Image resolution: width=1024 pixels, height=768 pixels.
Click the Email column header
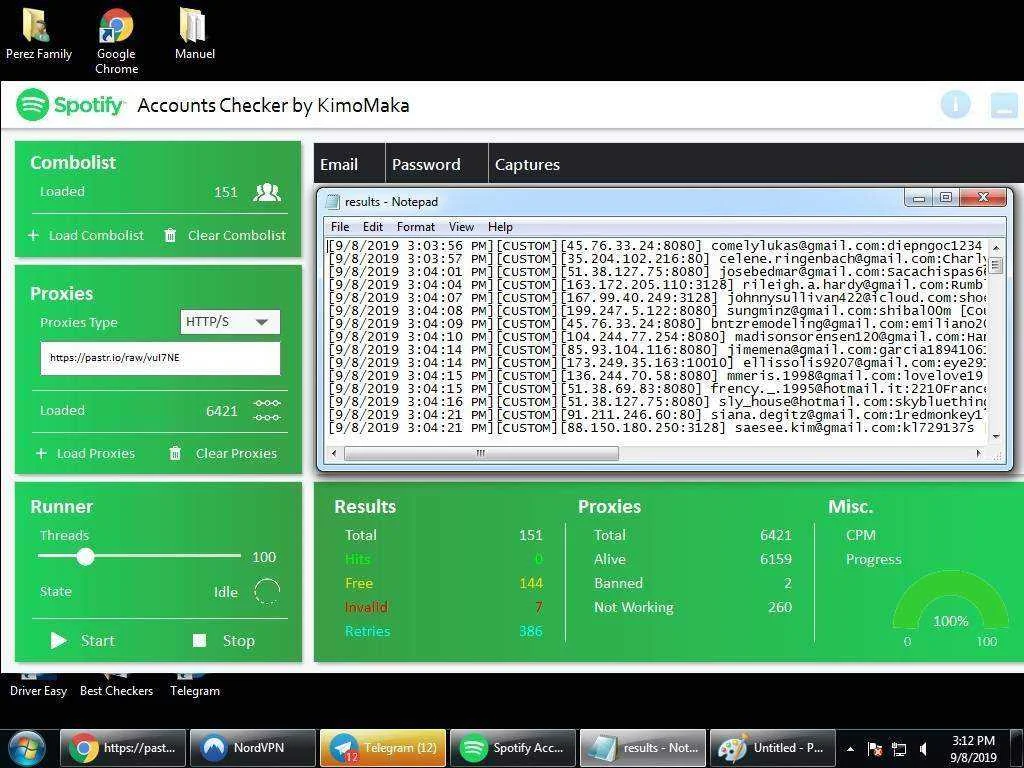point(349,164)
